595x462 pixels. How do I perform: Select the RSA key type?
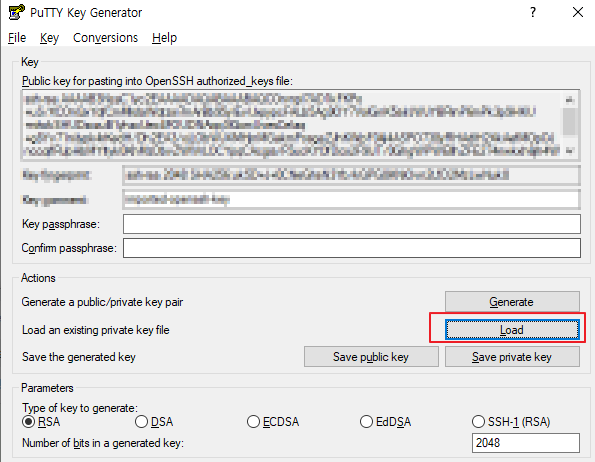point(41,422)
